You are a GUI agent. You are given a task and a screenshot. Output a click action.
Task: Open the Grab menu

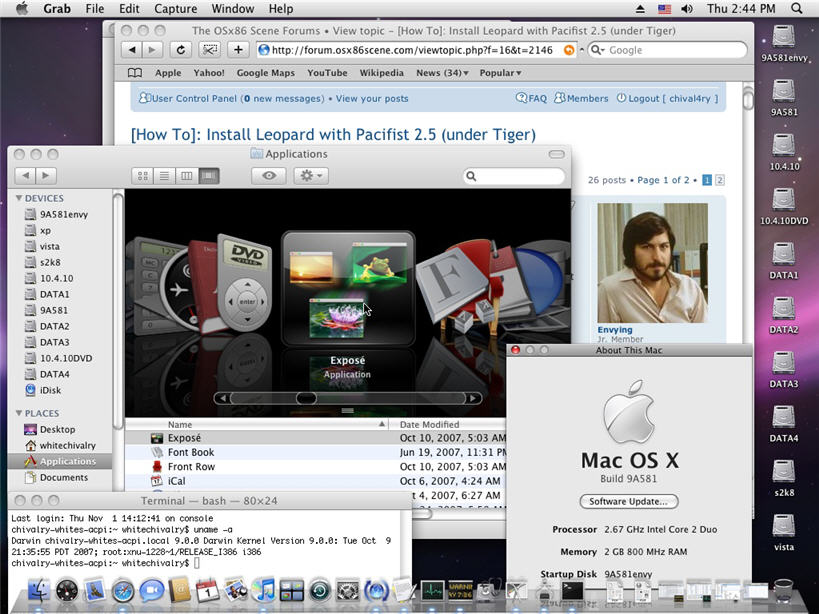(x=57, y=9)
